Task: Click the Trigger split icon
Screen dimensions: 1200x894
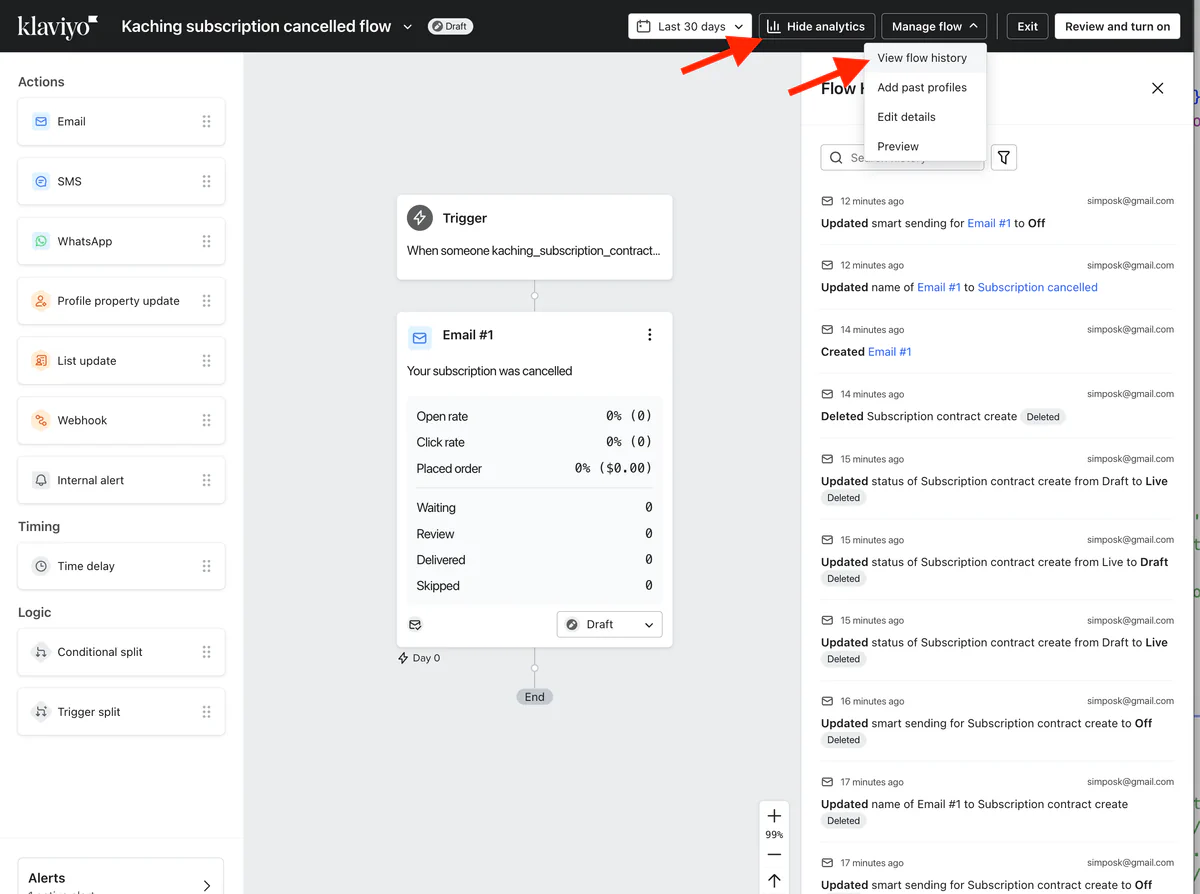Action: coord(41,712)
